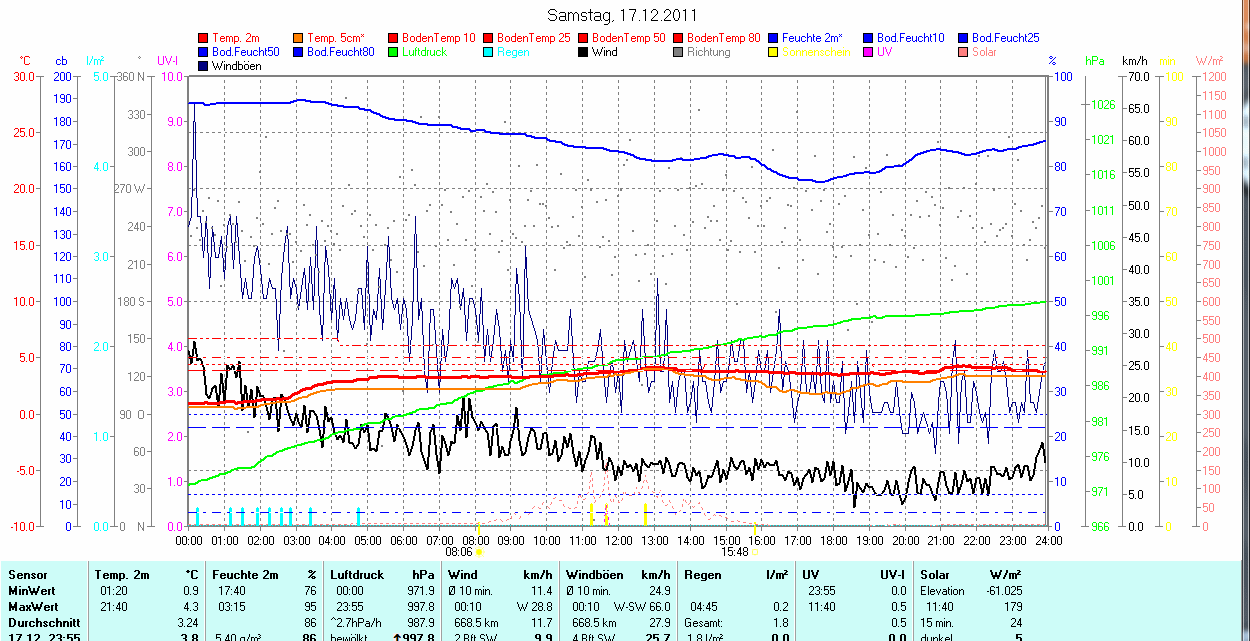
Task: Click the 15:48 sunset marker below the axis
Action: 738,551
